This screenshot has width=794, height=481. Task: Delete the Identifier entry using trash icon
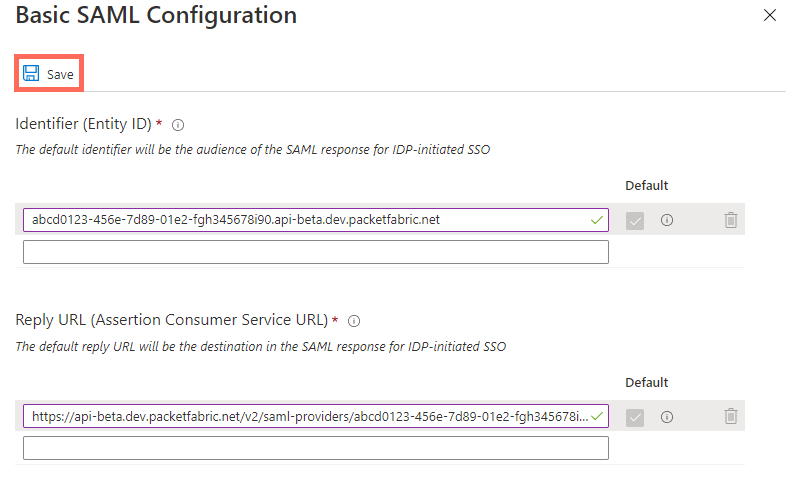731,220
